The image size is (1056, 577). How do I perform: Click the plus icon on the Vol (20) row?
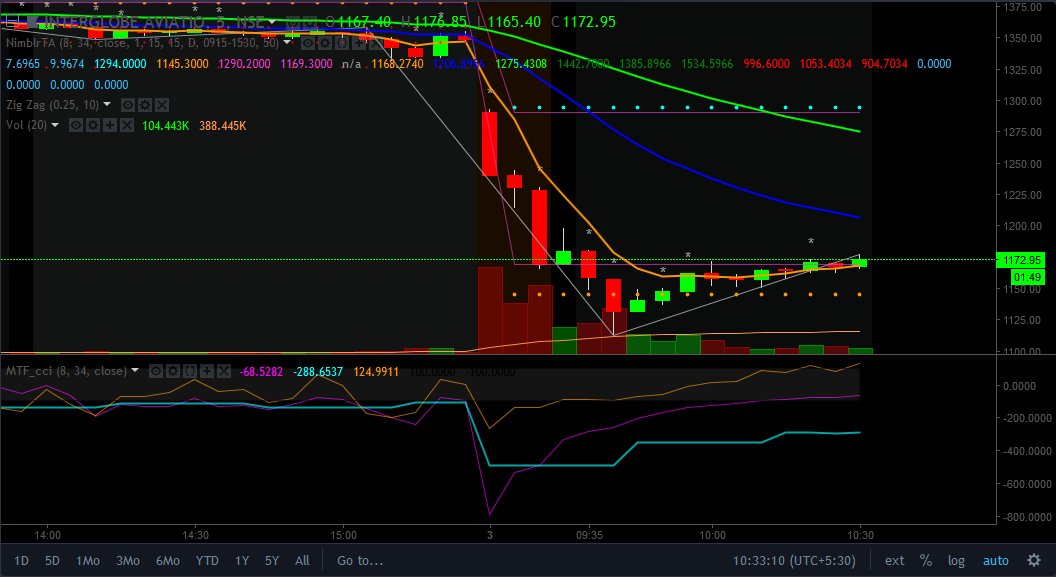click(x=110, y=125)
